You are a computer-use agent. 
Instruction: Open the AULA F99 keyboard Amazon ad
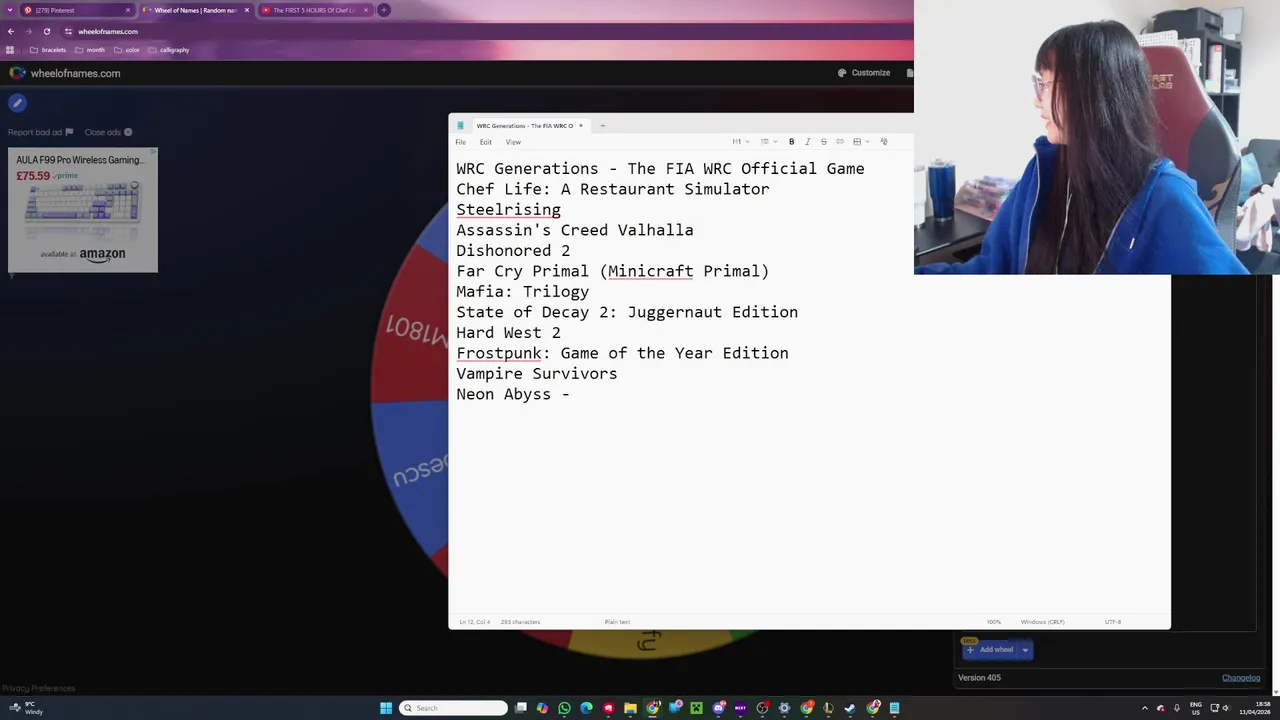click(x=83, y=210)
